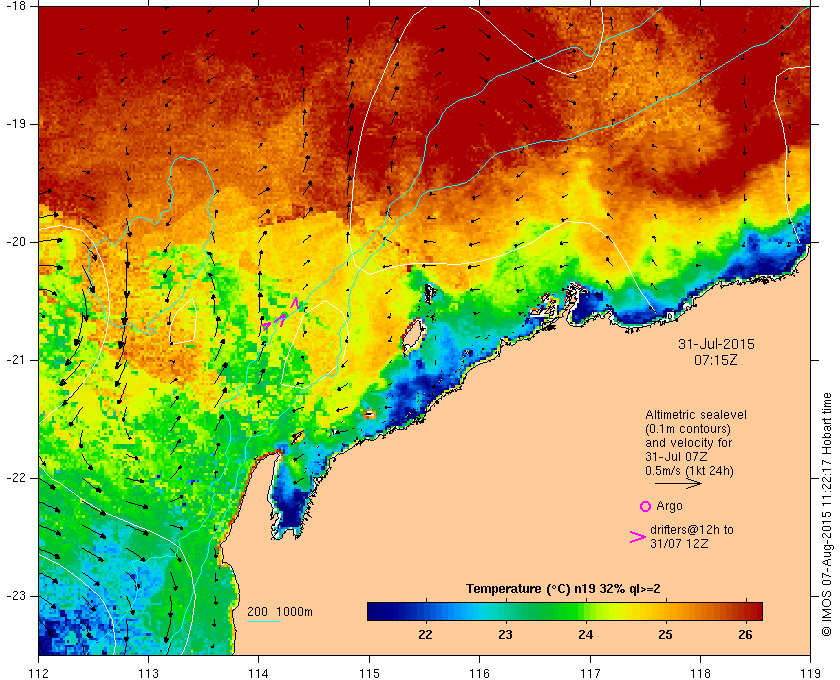
Task: Click the colour bar at the 24 degree mark
Action: pos(586,611)
